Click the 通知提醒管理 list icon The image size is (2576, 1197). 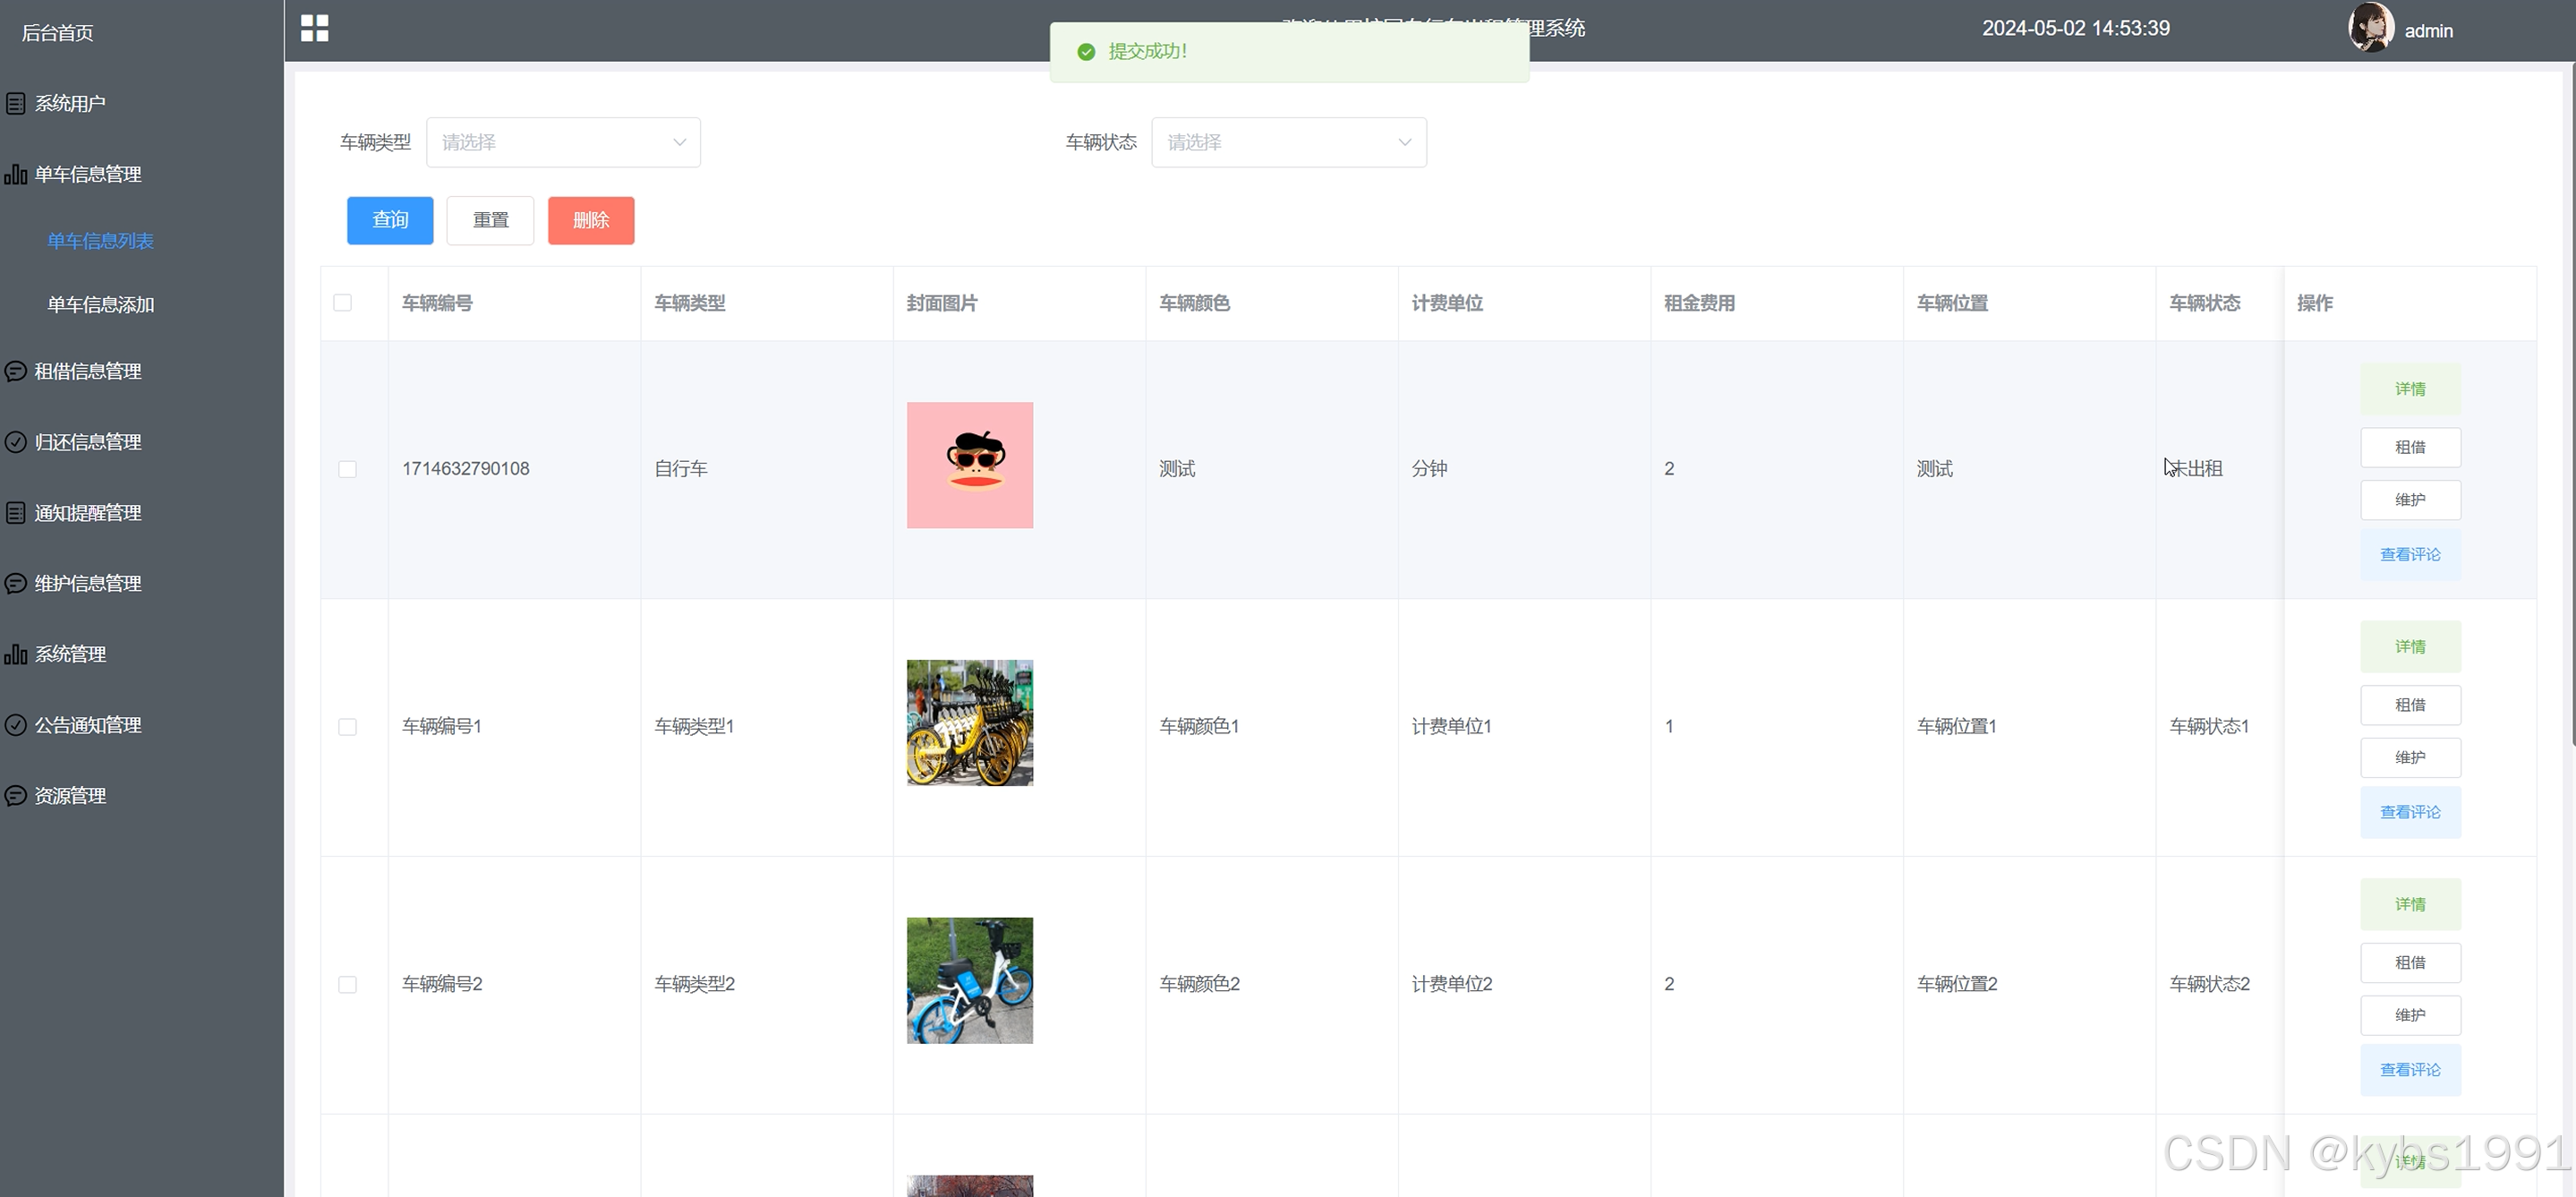tap(15, 513)
